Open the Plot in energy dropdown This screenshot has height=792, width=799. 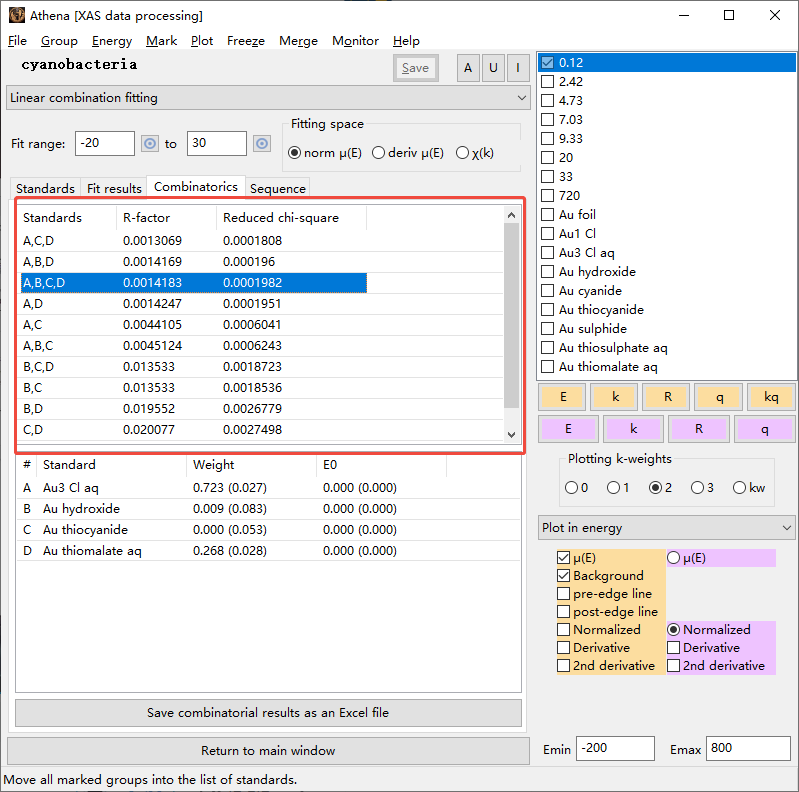pyautogui.click(x=667, y=528)
